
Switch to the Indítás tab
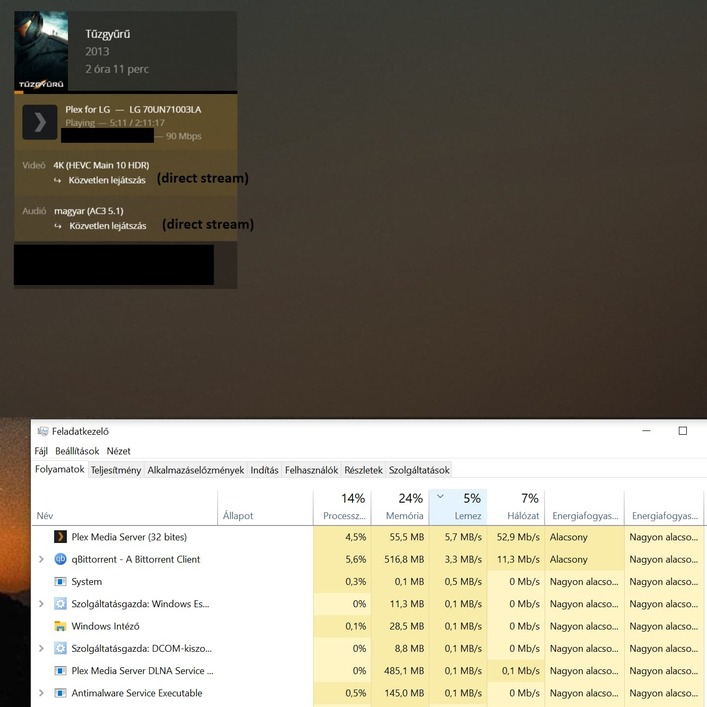click(x=264, y=470)
